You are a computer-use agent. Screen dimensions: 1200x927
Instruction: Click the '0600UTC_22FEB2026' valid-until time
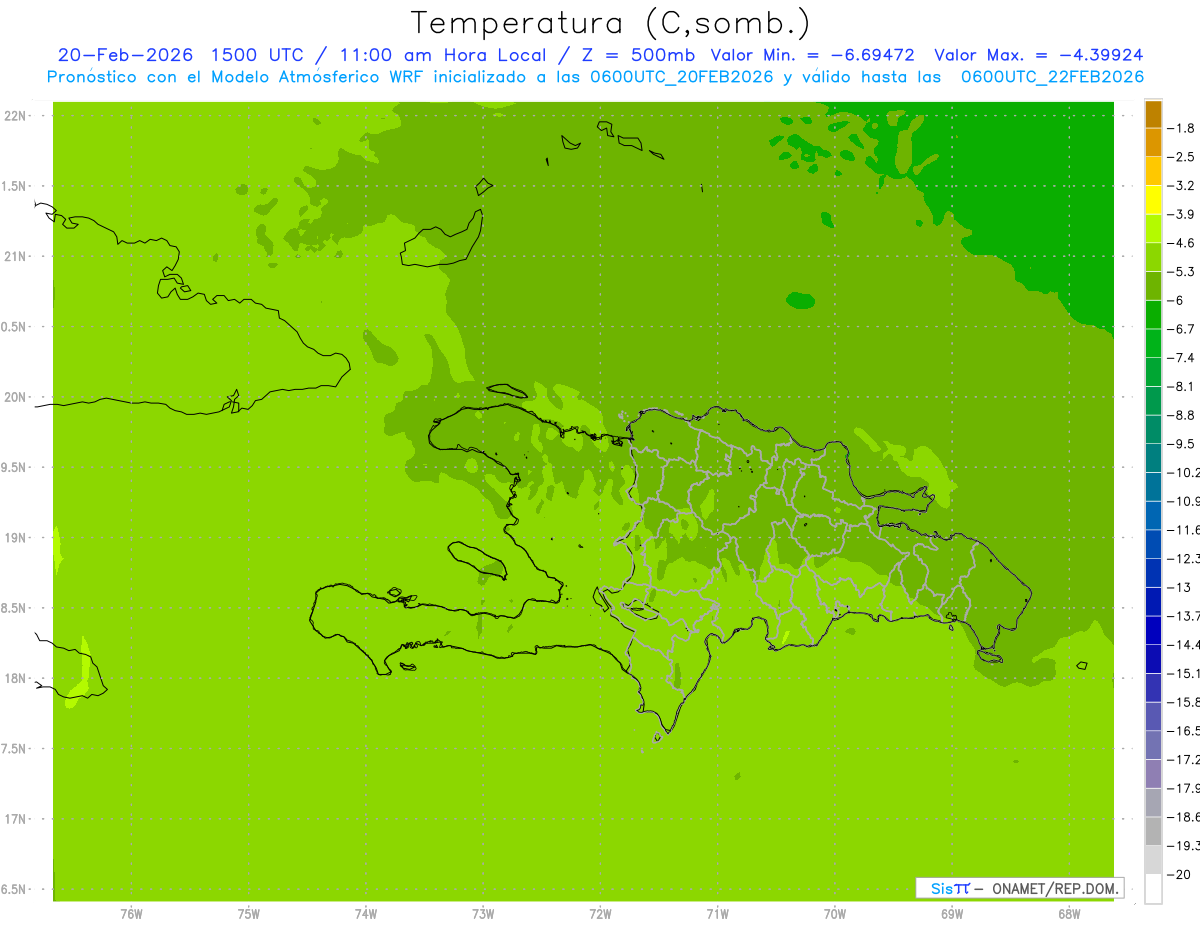tap(1052, 77)
